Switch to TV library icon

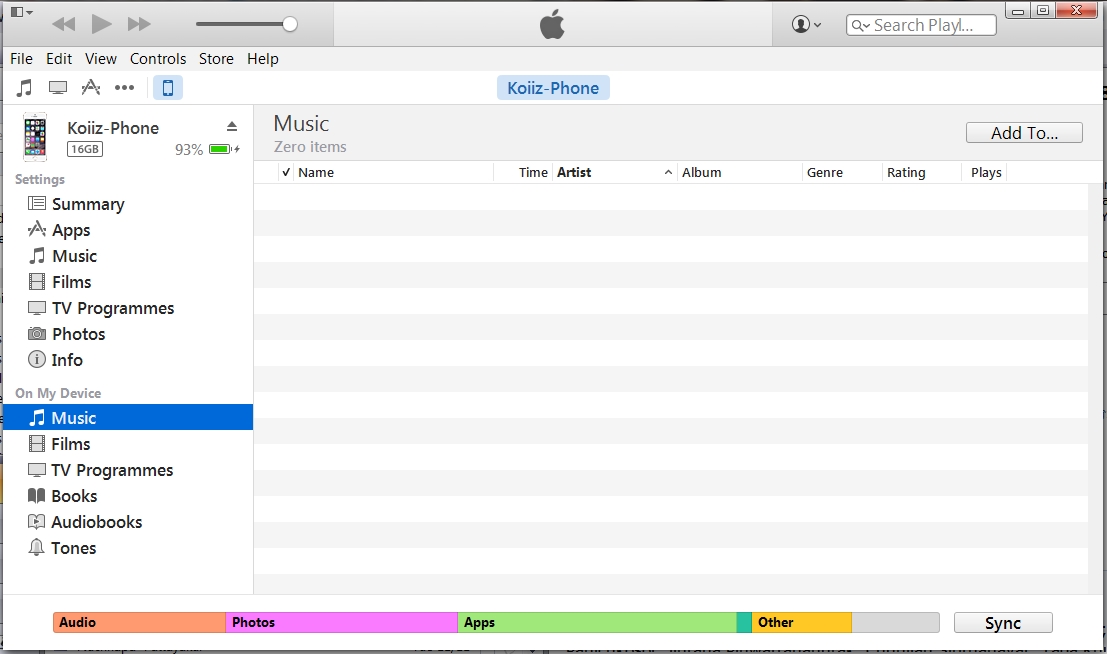pyautogui.click(x=58, y=88)
